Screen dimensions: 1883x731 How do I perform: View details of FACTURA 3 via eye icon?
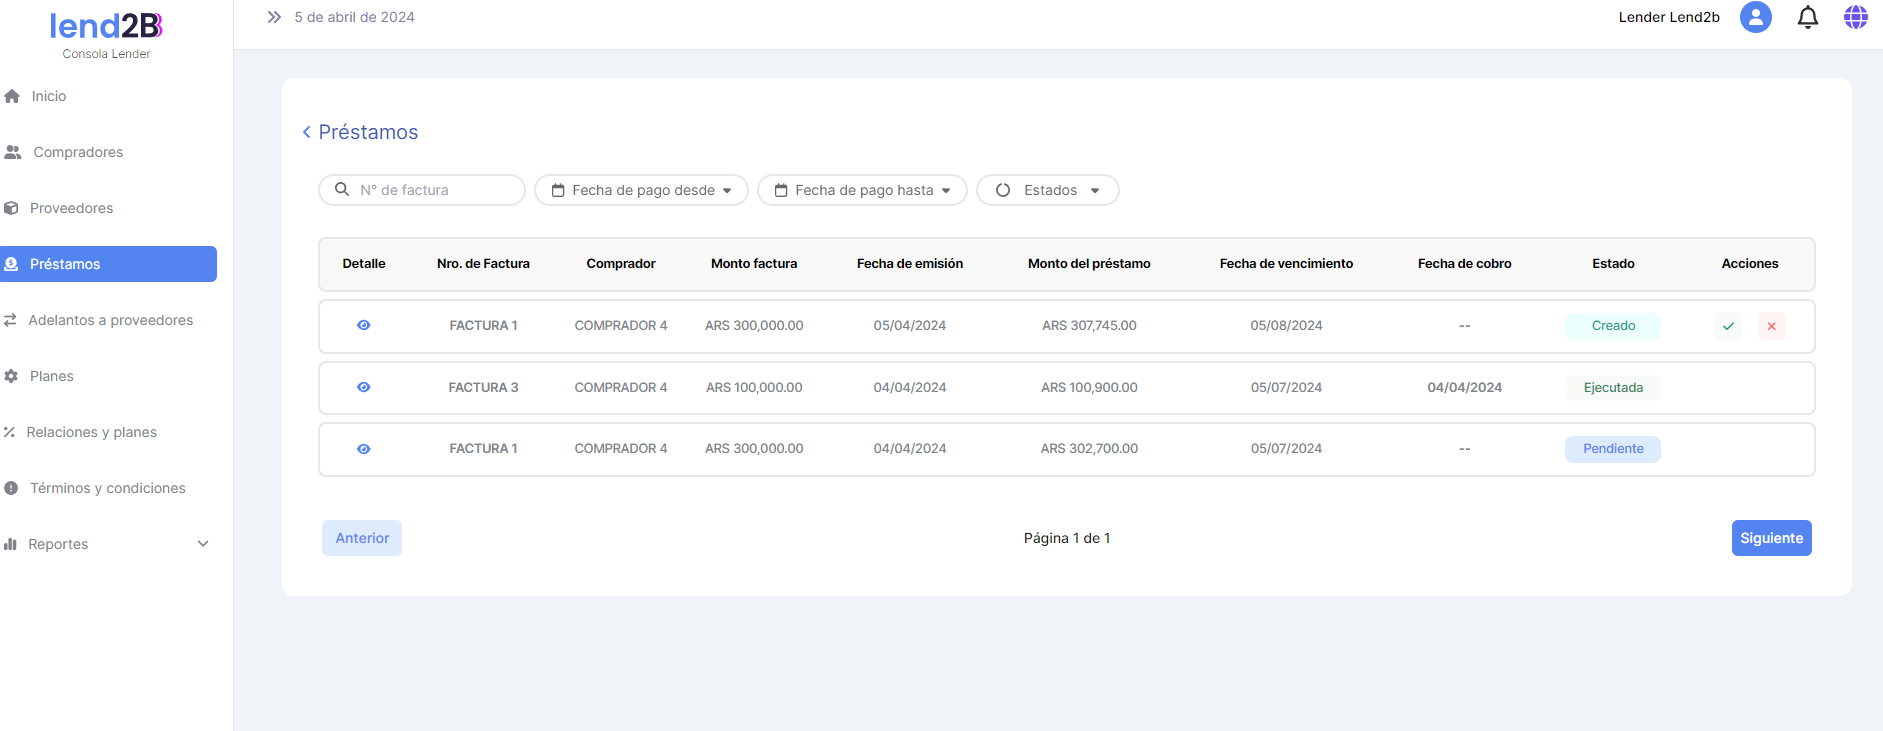click(x=364, y=387)
